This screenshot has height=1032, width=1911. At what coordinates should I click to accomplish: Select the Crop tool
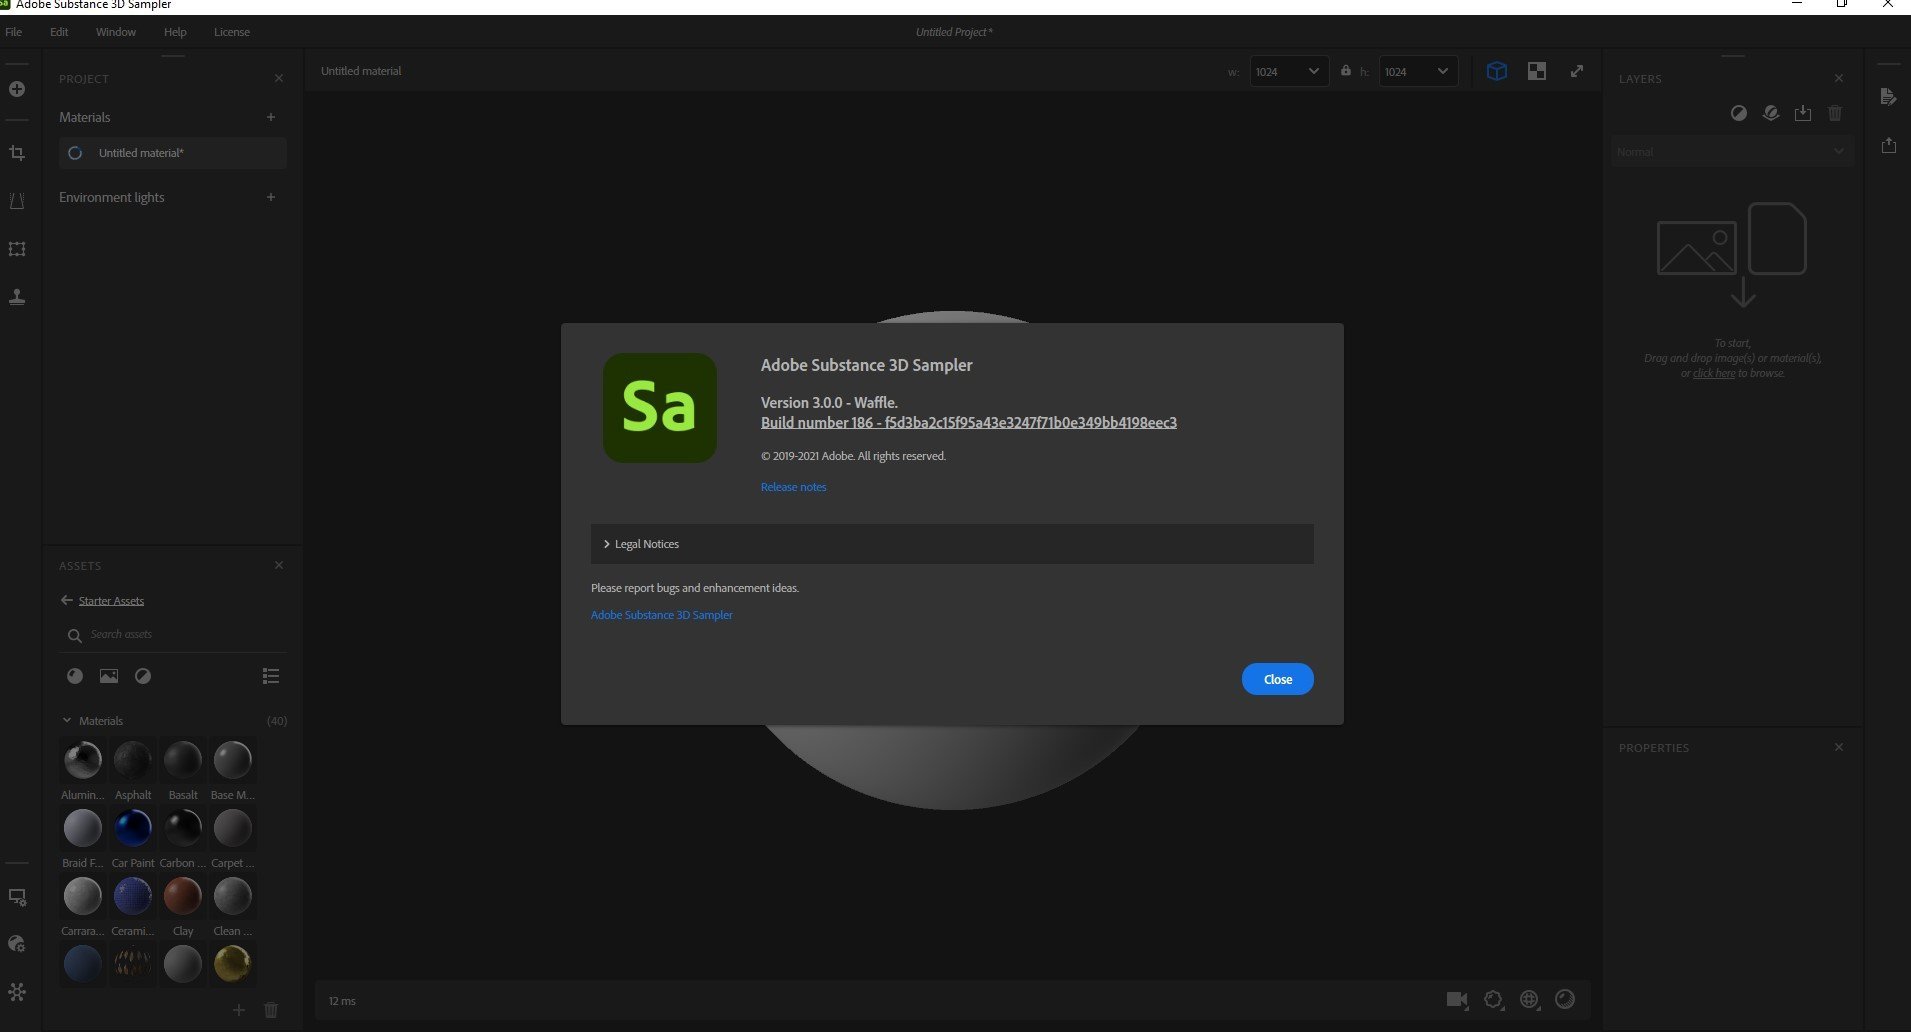point(17,153)
